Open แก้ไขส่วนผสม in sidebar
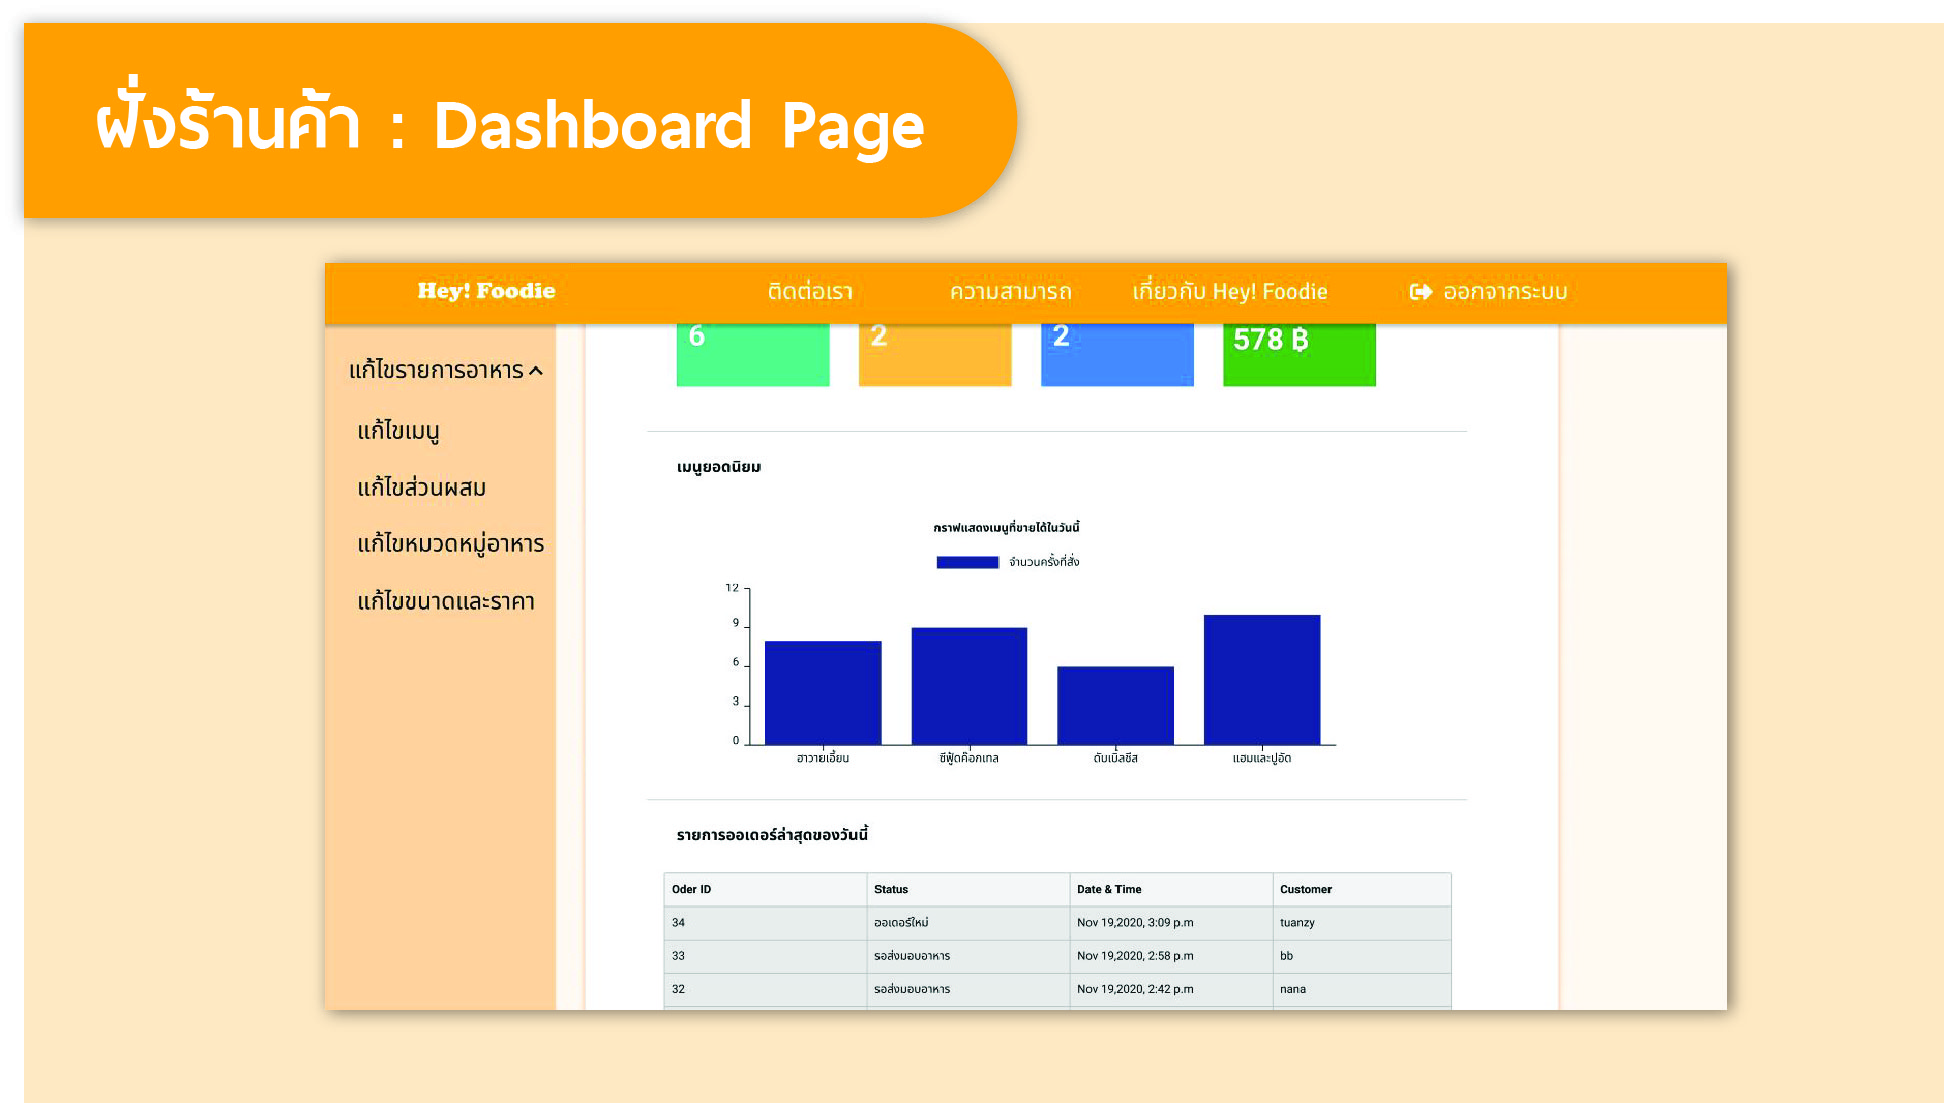 [x=421, y=488]
